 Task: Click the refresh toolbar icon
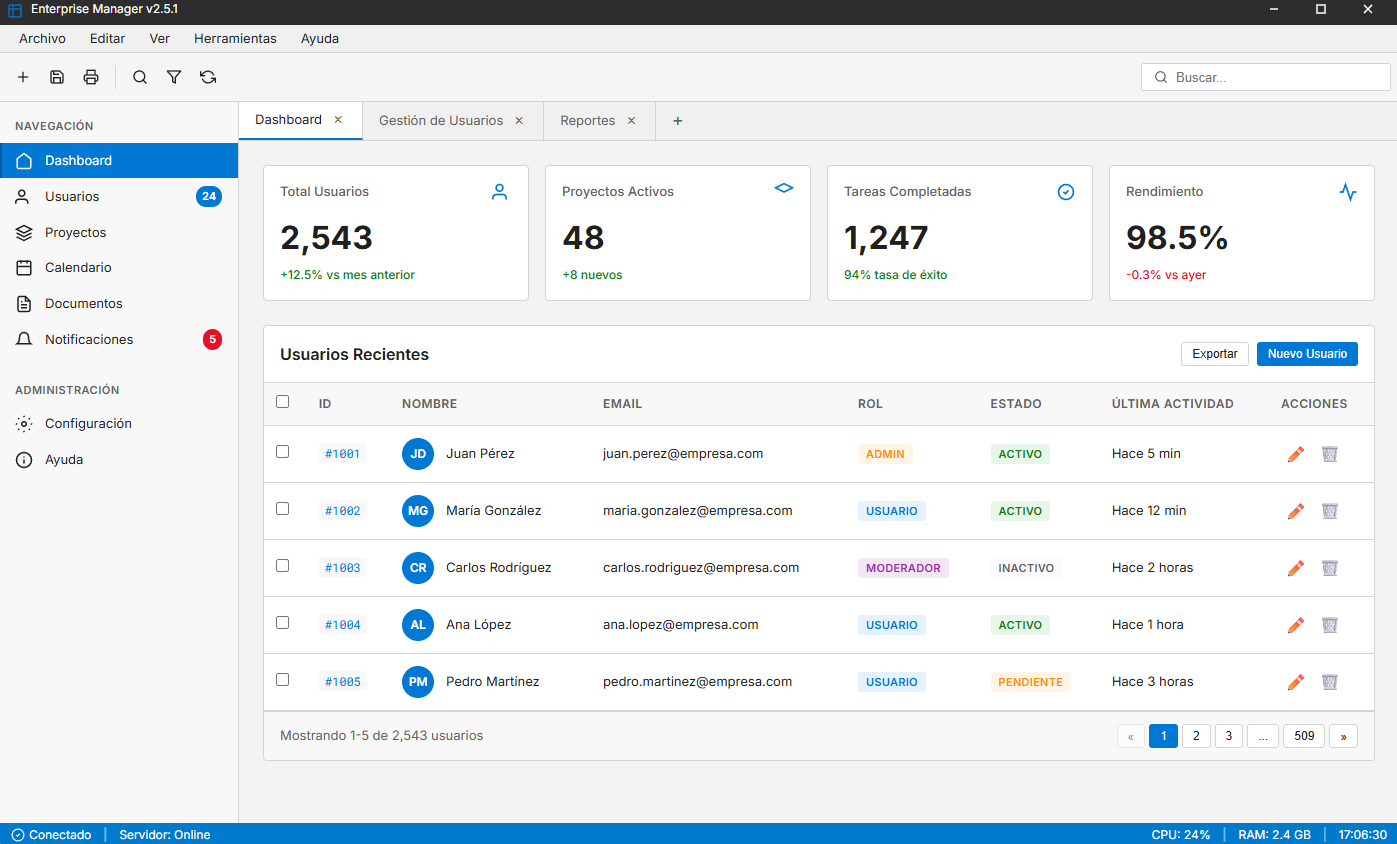click(208, 77)
